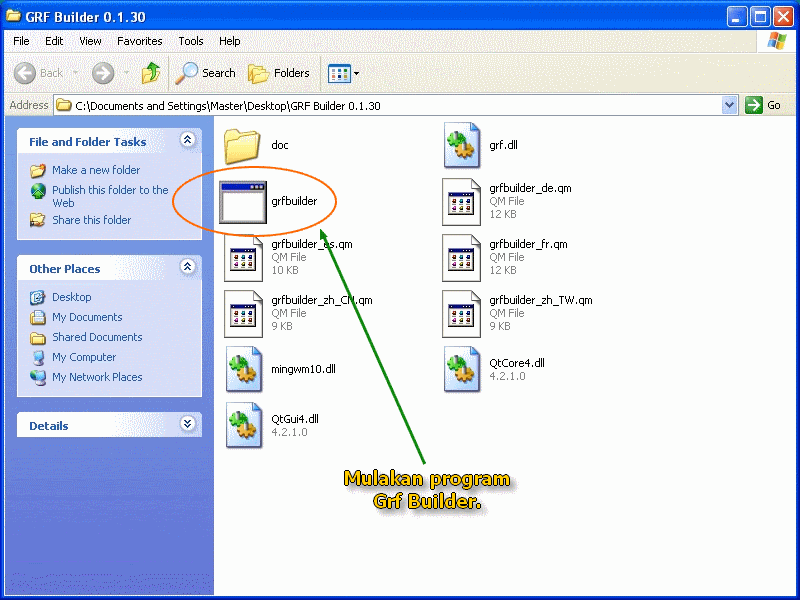Open the Address bar dropdown
The height and width of the screenshot is (600, 800).
730,105
